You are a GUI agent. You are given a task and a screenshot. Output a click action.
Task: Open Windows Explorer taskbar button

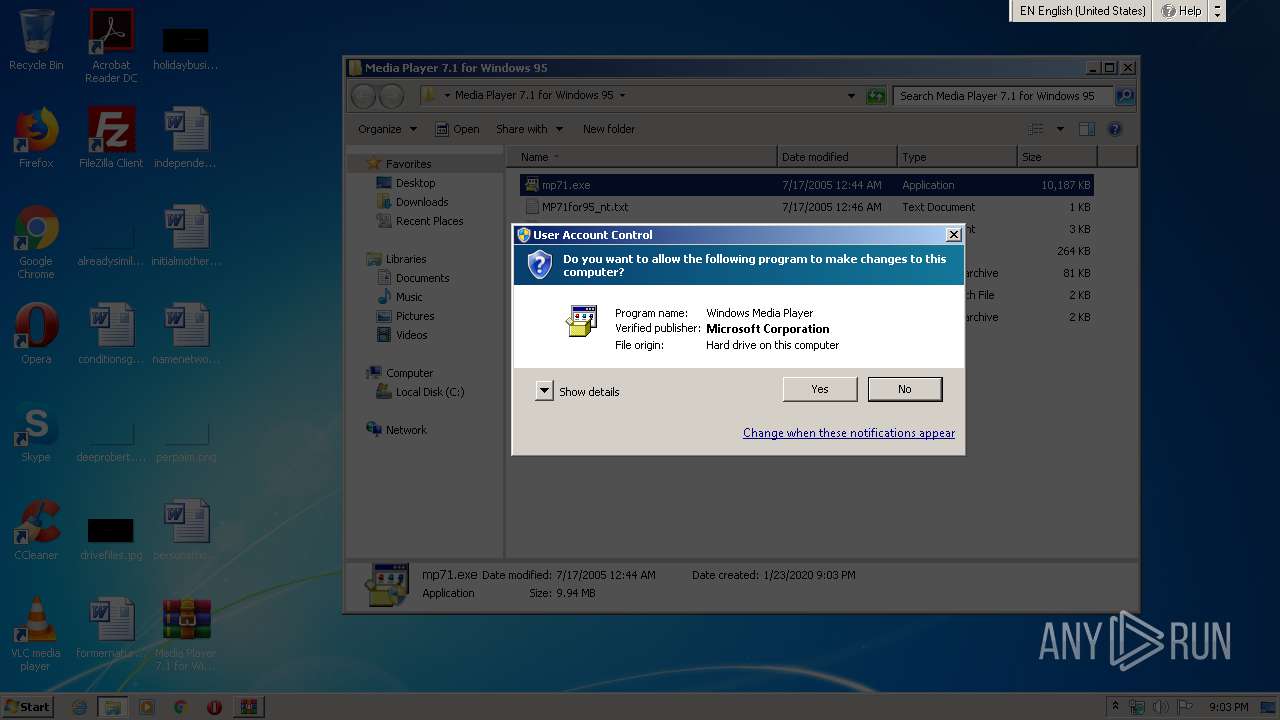(x=113, y=707)
